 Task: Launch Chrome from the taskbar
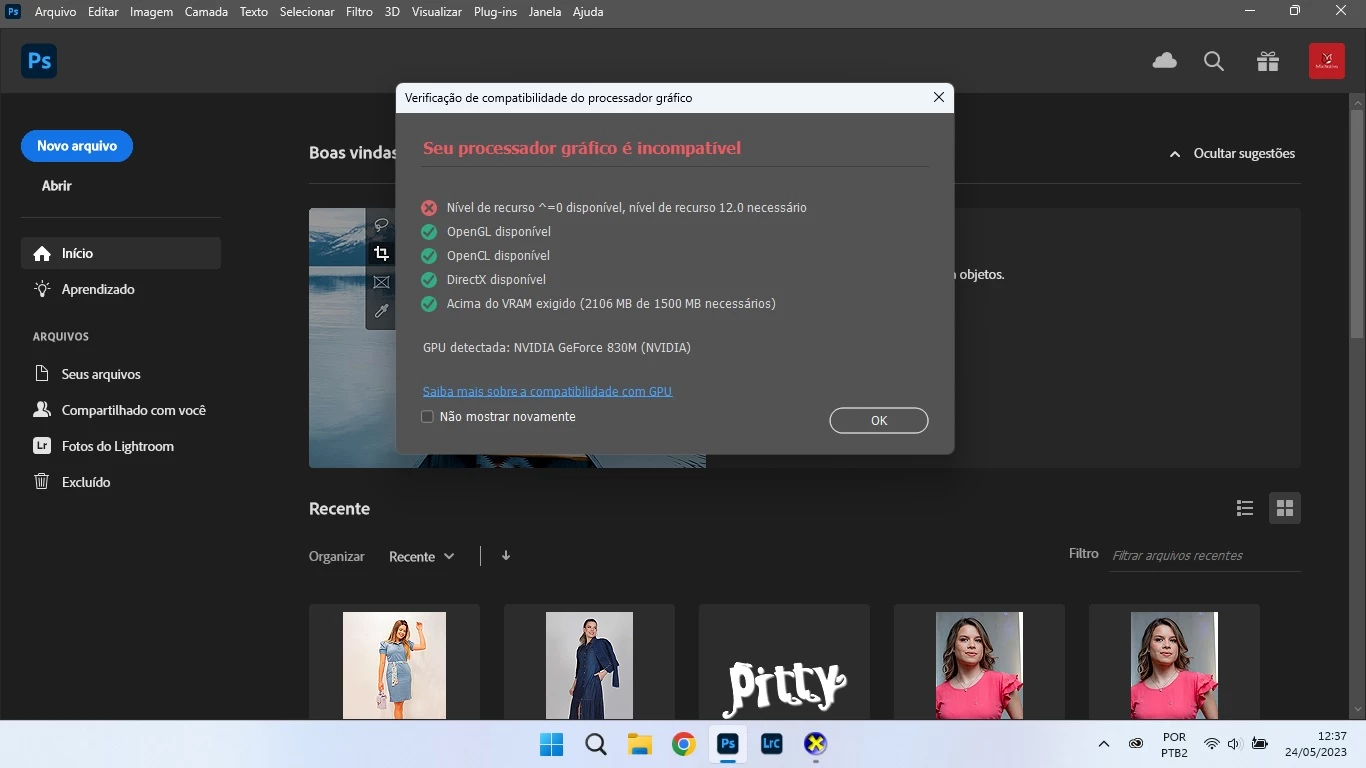(684, 744)
